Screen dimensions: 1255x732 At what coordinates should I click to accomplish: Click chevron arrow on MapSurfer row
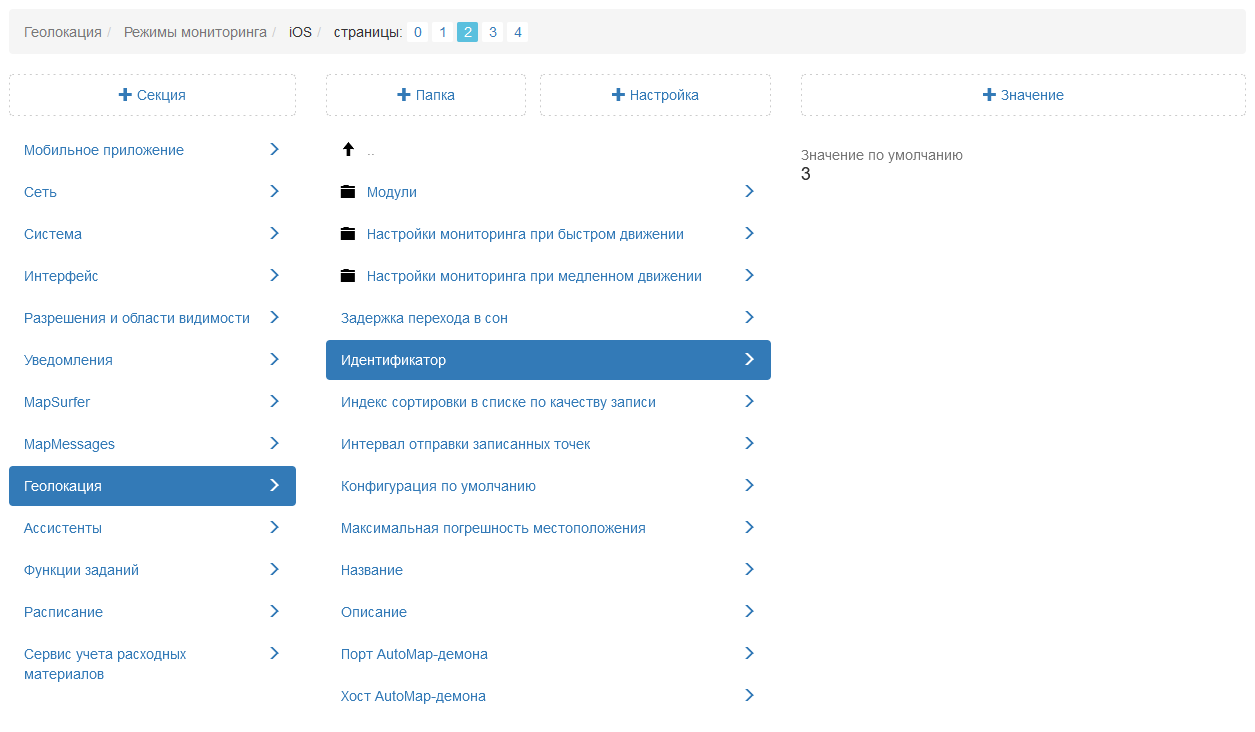pos(274,401)
